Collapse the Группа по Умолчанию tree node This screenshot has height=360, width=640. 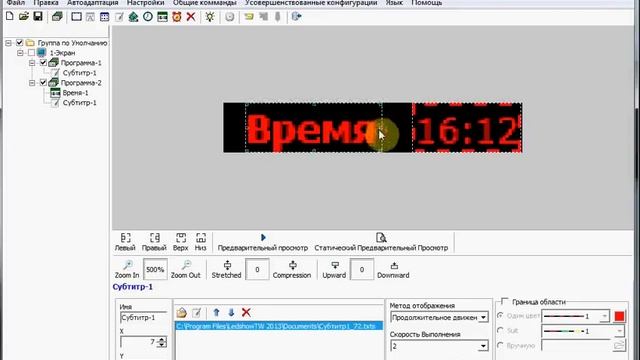[x=8, y=43]
